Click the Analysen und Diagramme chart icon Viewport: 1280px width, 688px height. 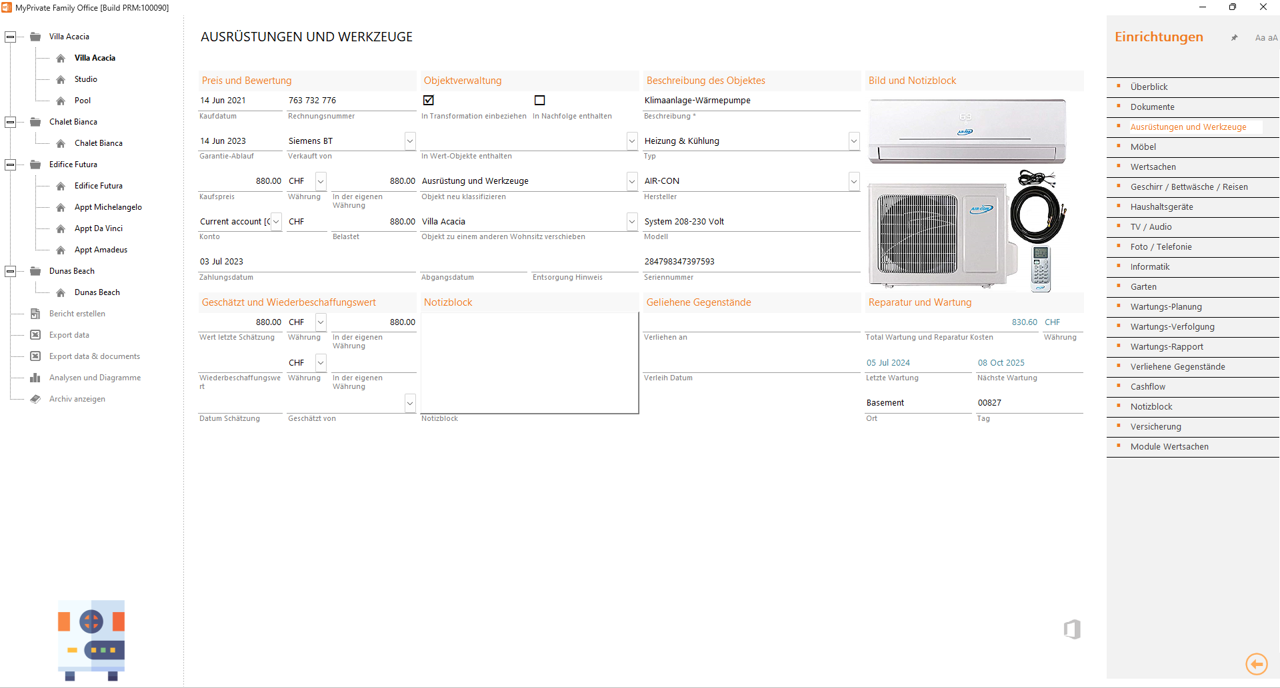35,378
